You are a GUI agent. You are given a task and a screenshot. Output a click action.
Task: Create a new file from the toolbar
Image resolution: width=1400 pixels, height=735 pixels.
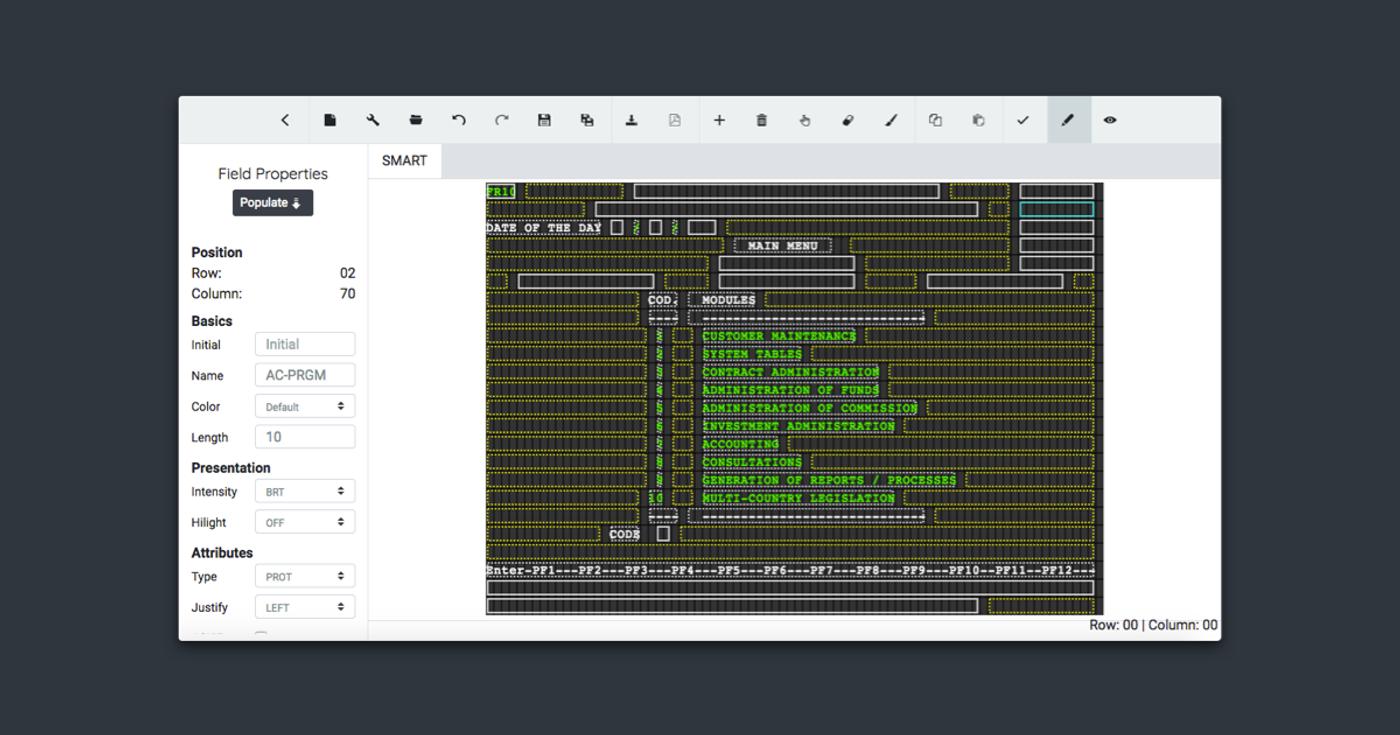coord(330,120)
